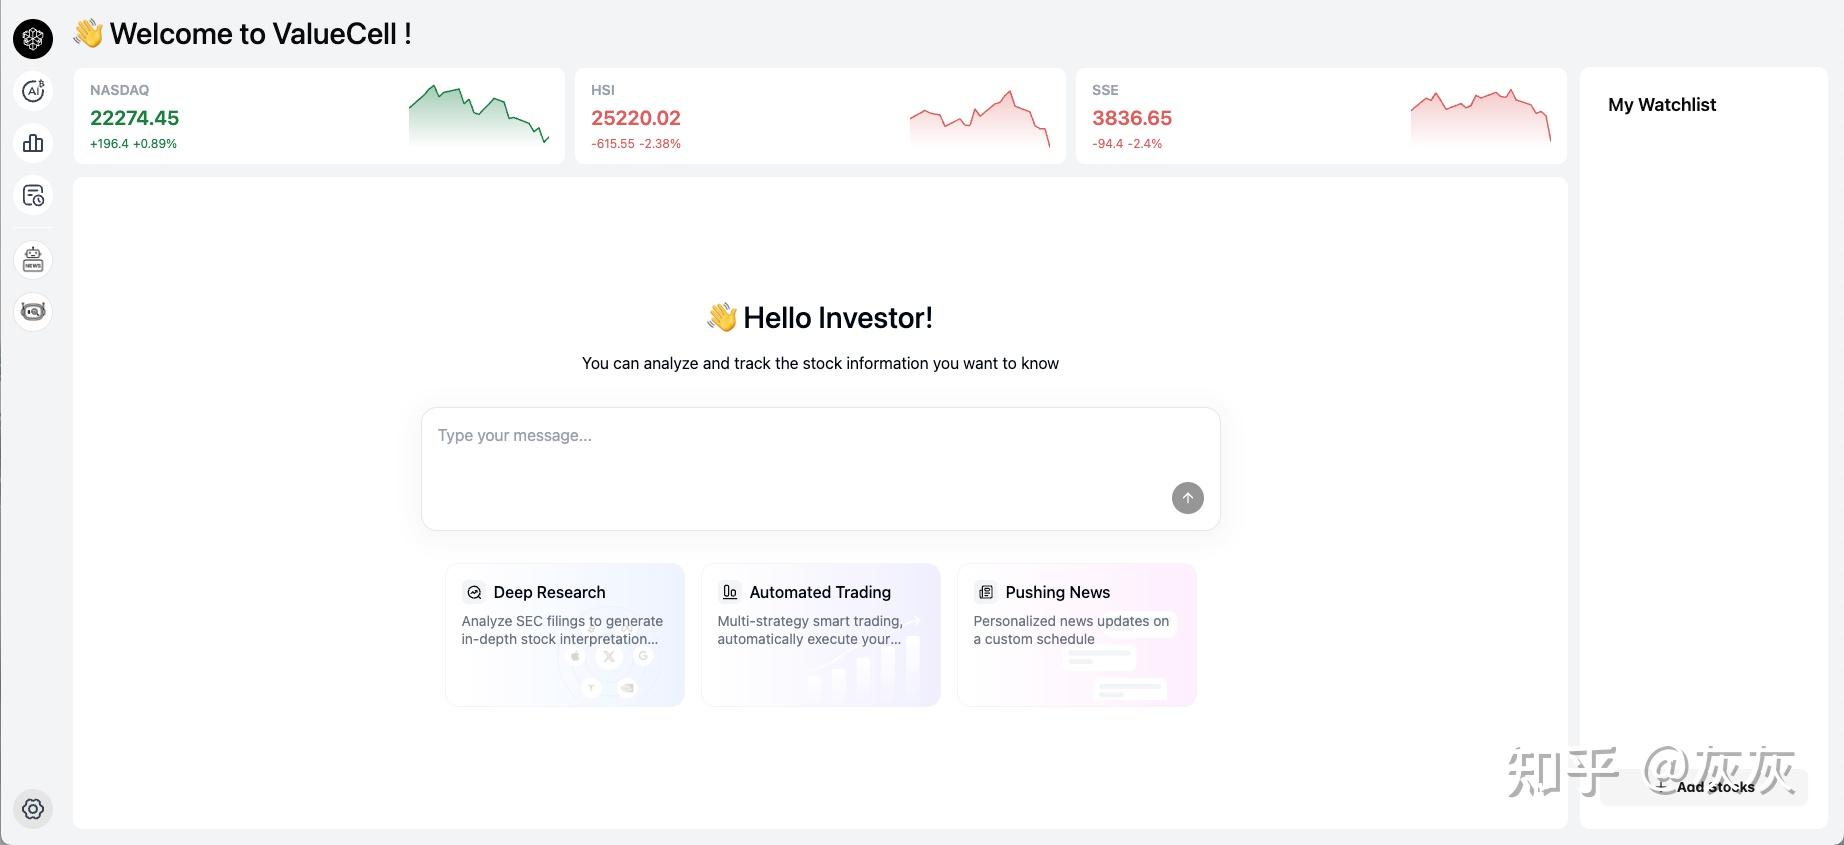
Task: Open the news robot agent icon
Action: click(x=33, y=260)
